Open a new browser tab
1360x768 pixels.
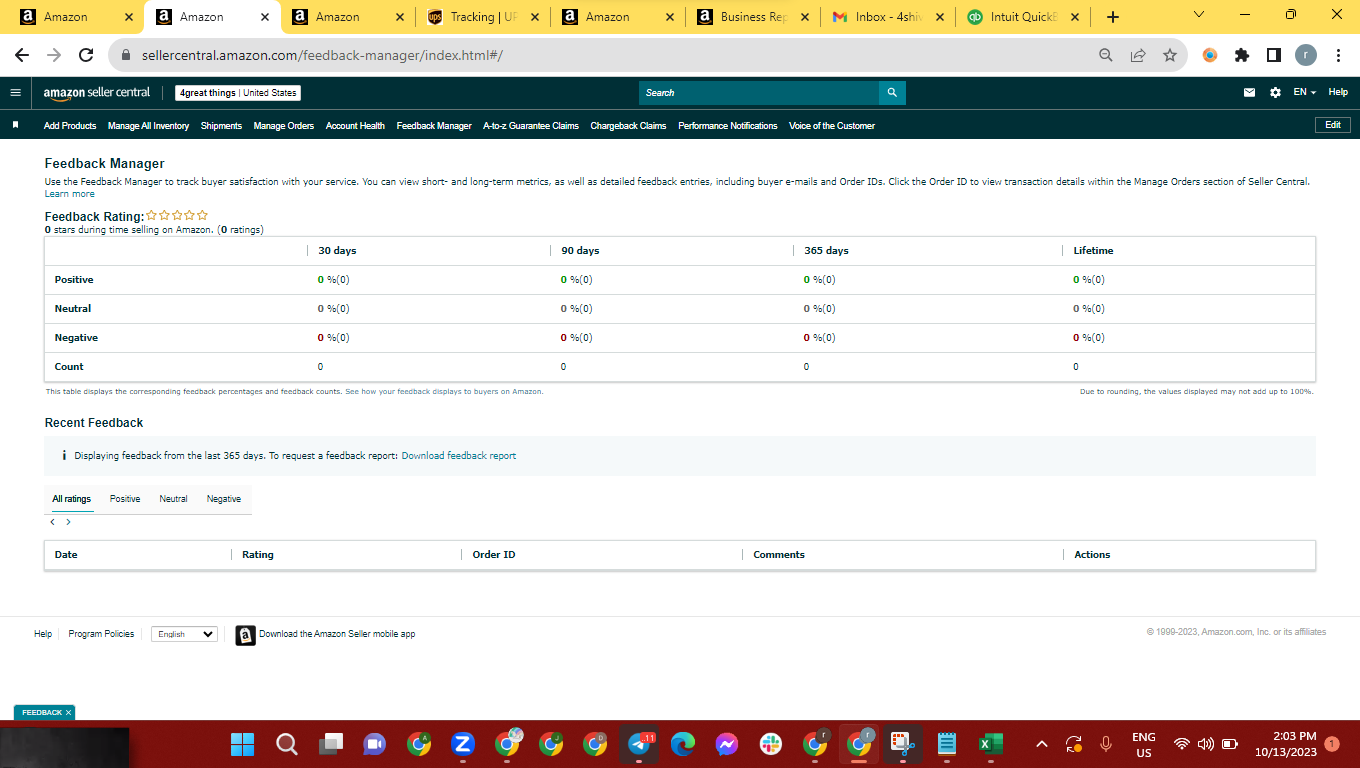1113,17
